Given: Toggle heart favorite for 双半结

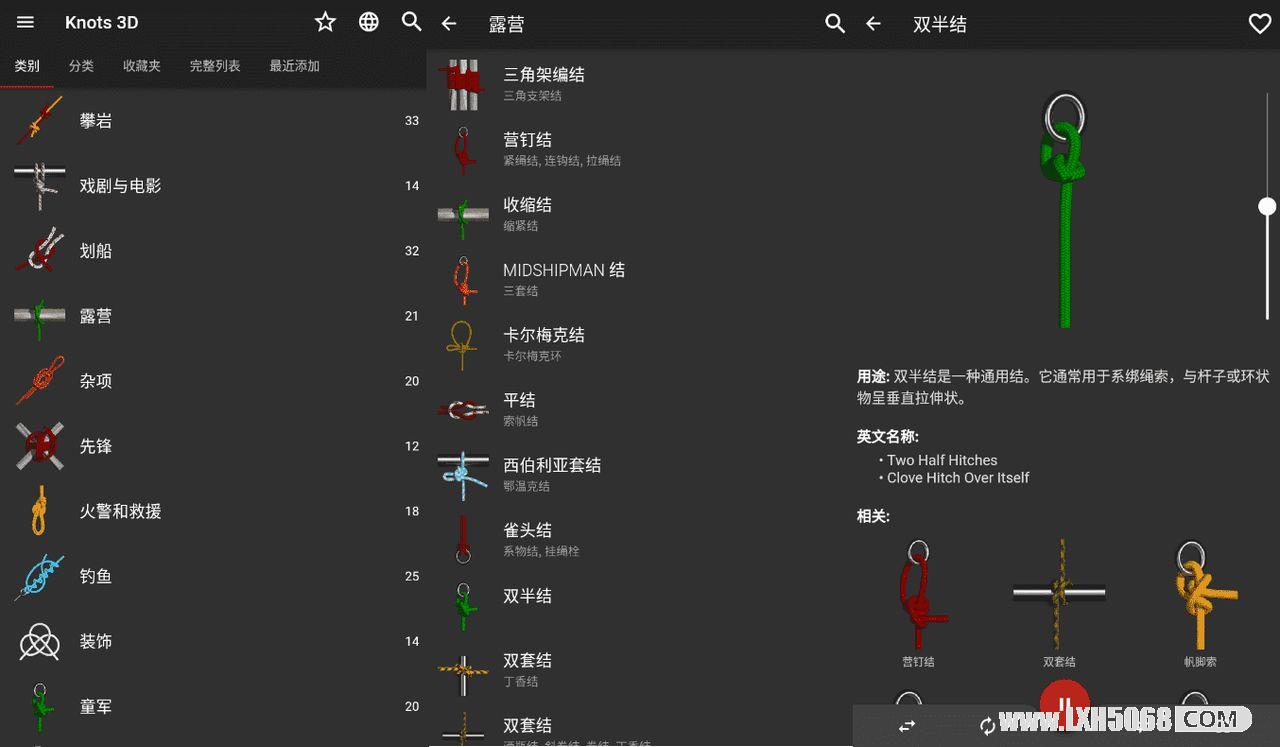Looking at the screenshot, I should coord(1260,24).
